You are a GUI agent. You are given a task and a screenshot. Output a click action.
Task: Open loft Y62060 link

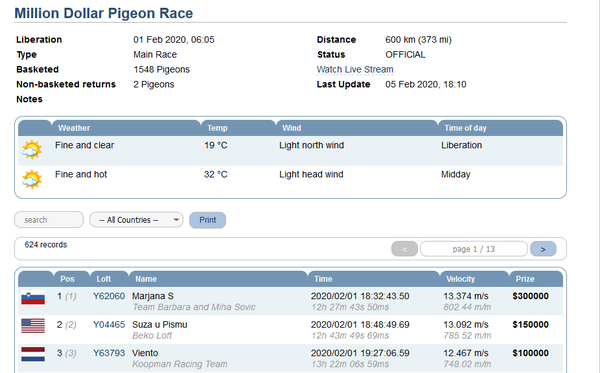coord(109,296)
